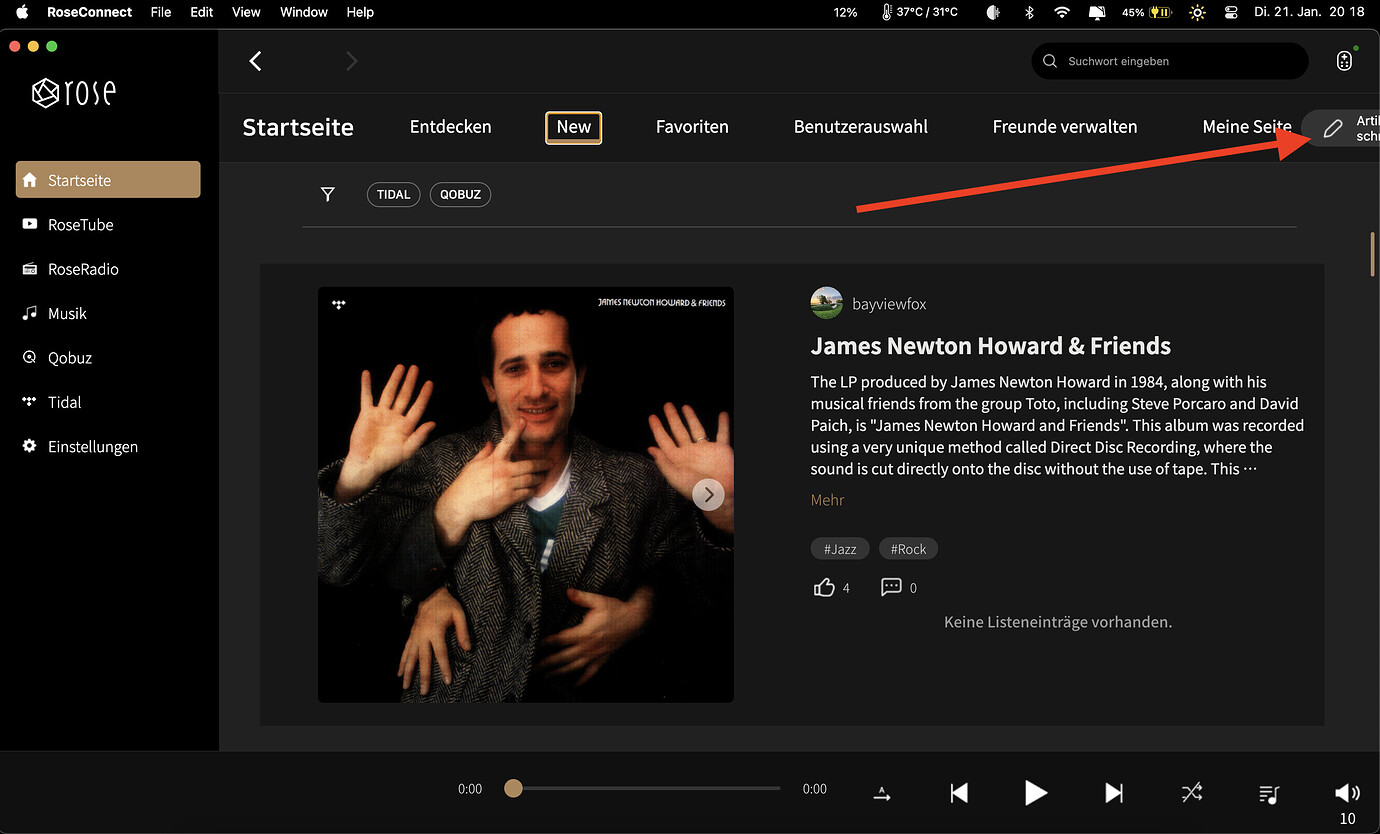Click bayviewfox profile avatar

click(827, 303)
